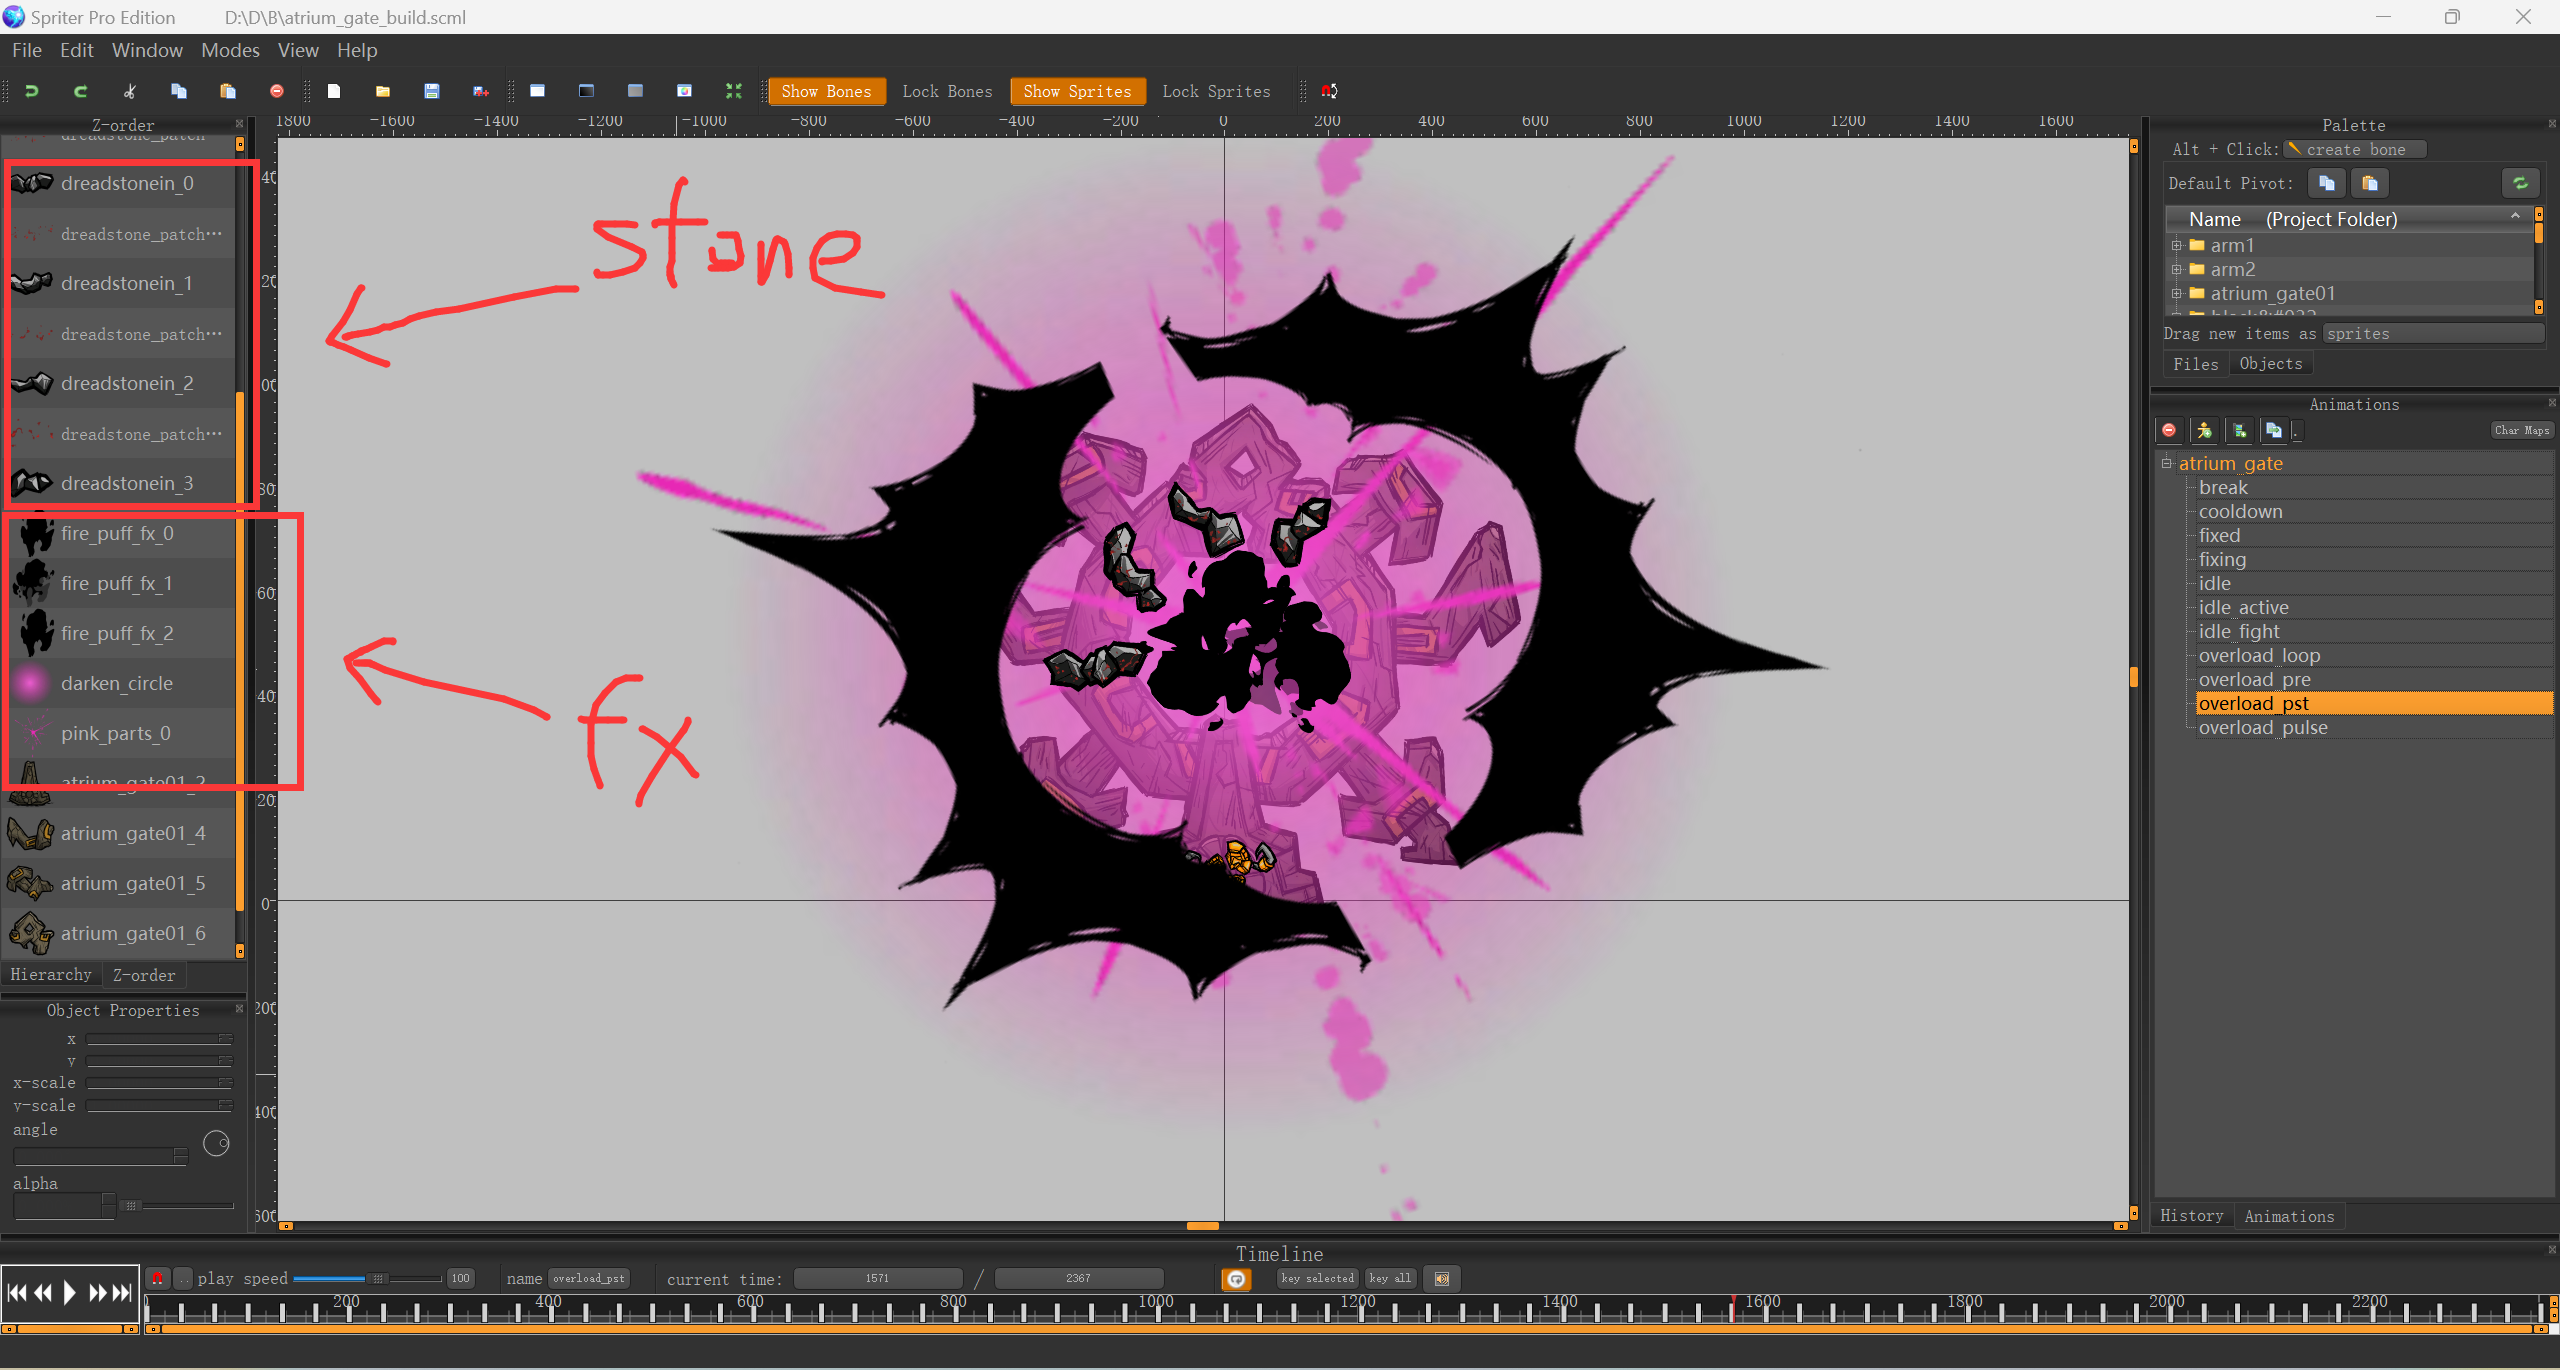Screen dimensions: 2560x1370
Task: Expand the atrium_gate01 project folder
Action: pos(2176,293)
